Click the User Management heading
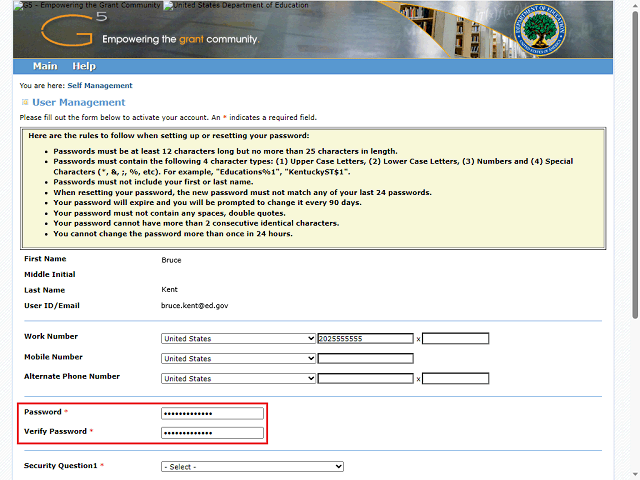Screen dimensions: 640x480 78,102
